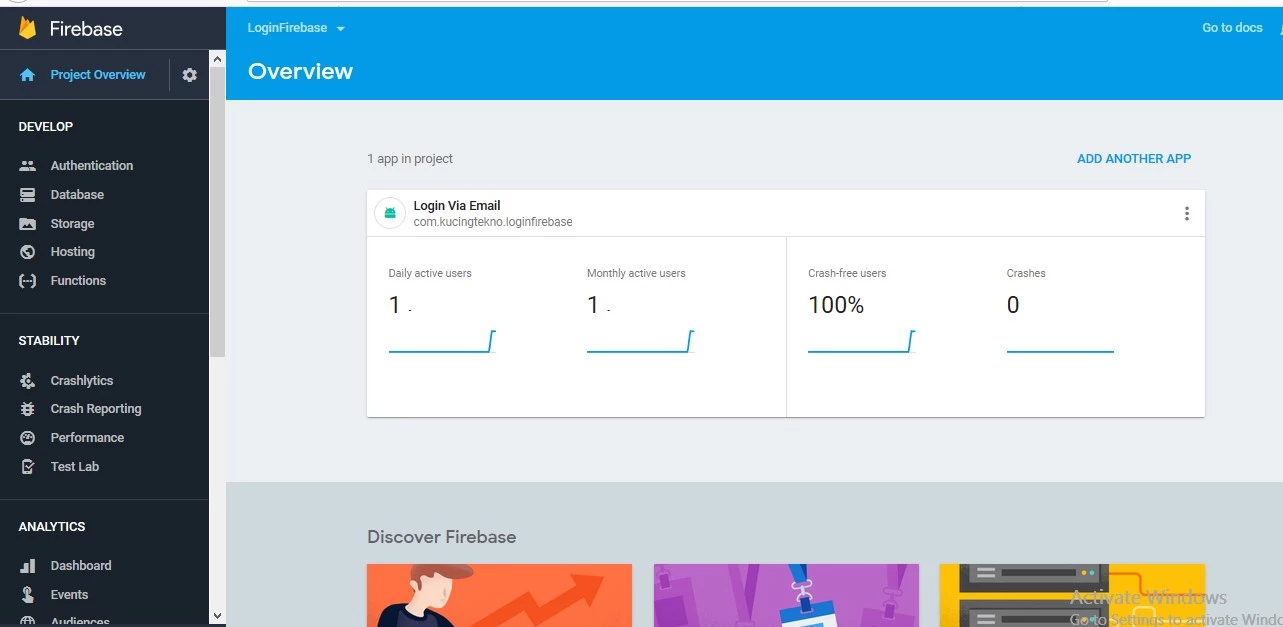The height and width of the screenshot is (627, 1283).
Task: Click the Monthly active users sparkline chart
Action: 640,342
